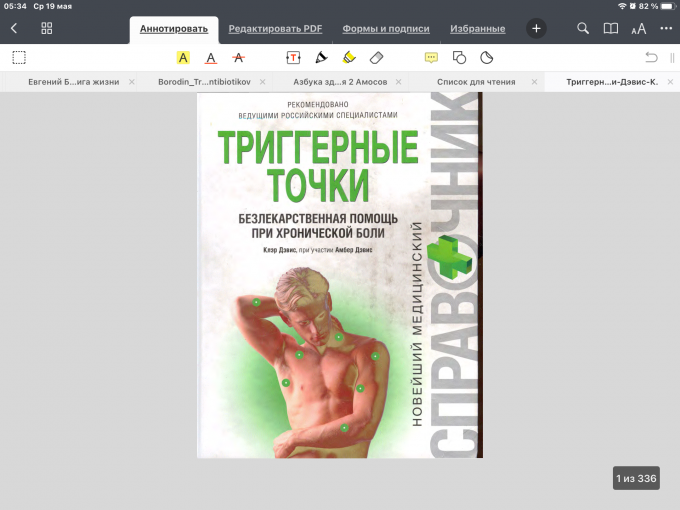This screenshot has width=680, height=510.
Task: Open the Список для чтения tab
Action: 476,82
